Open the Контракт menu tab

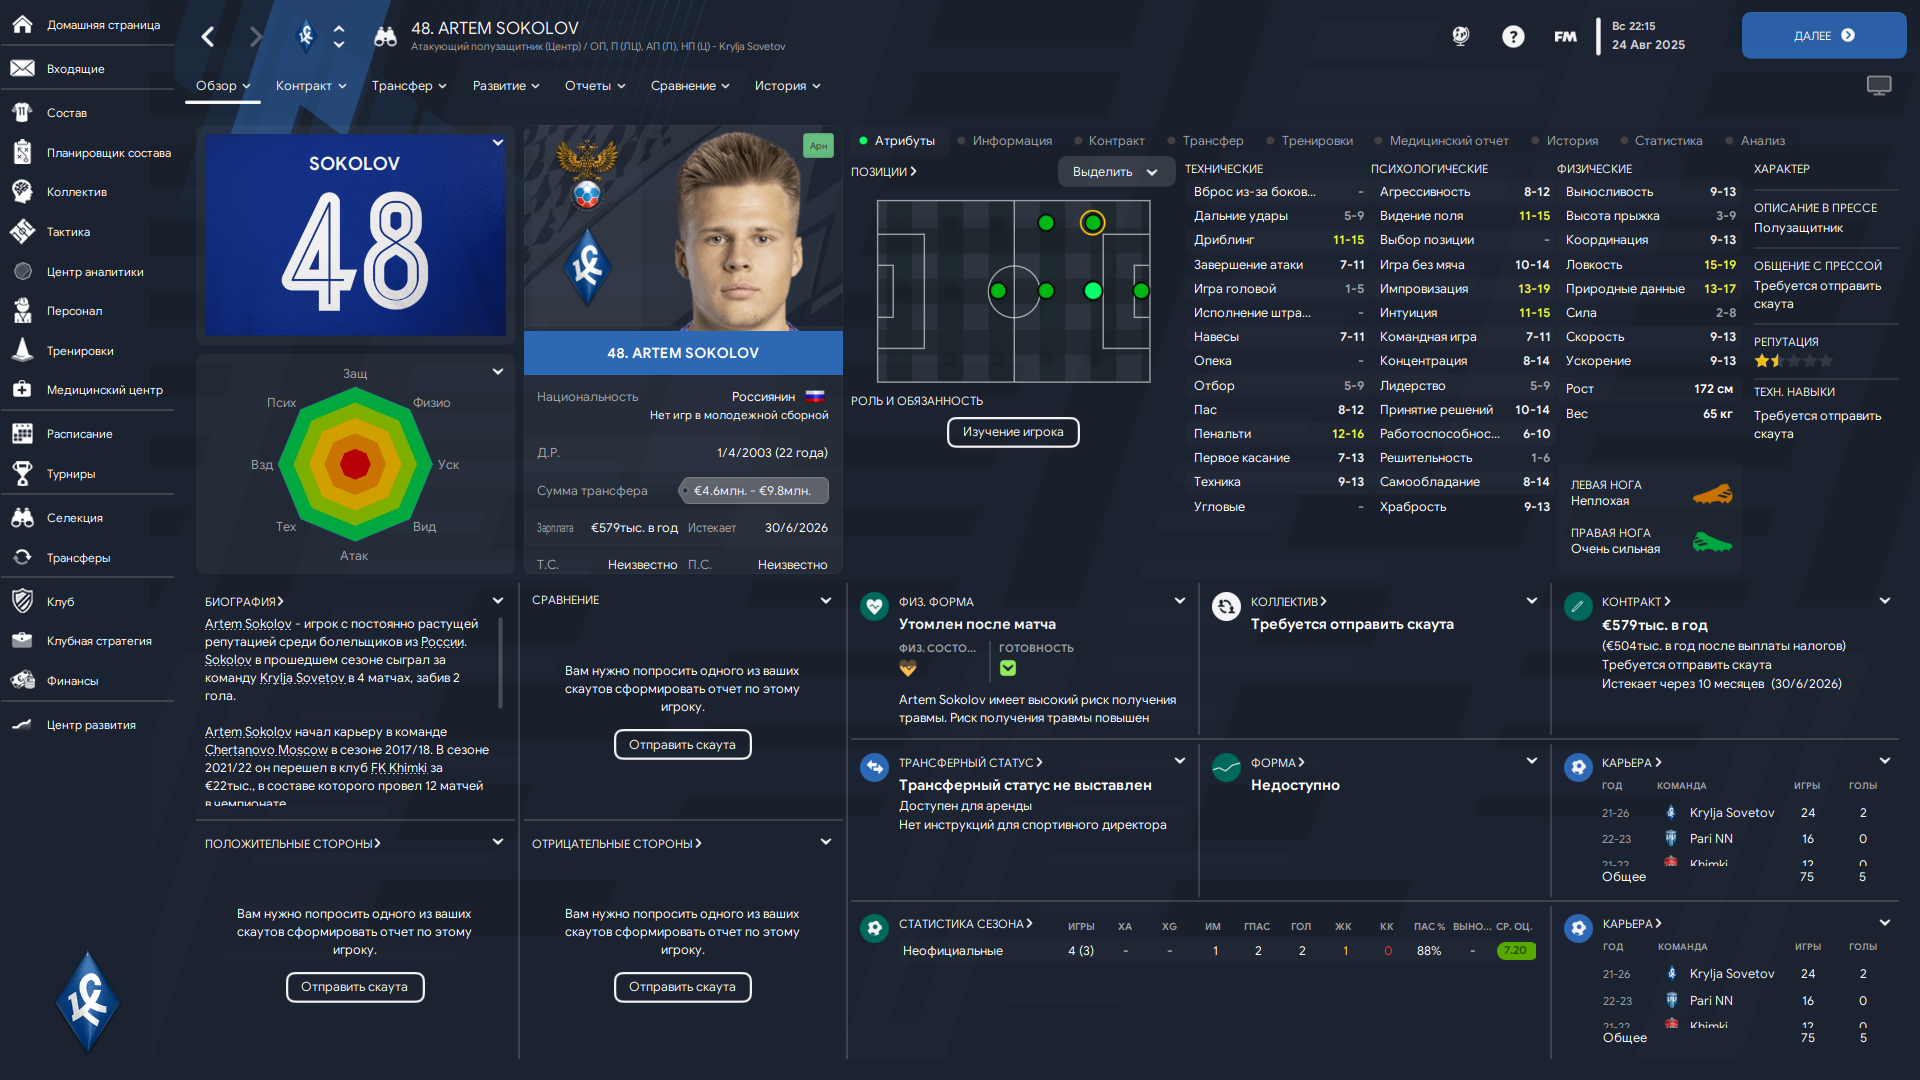311,86
